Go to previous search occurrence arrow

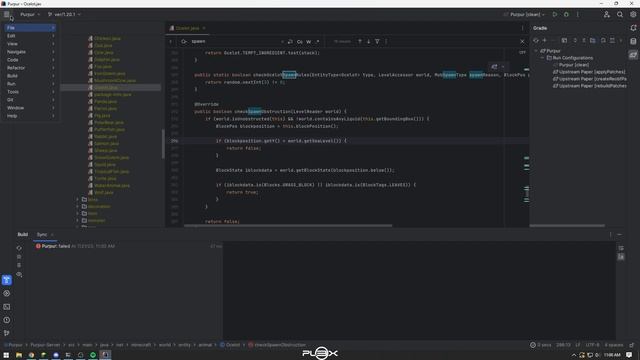pyautogui.click(x=360, y=41)
